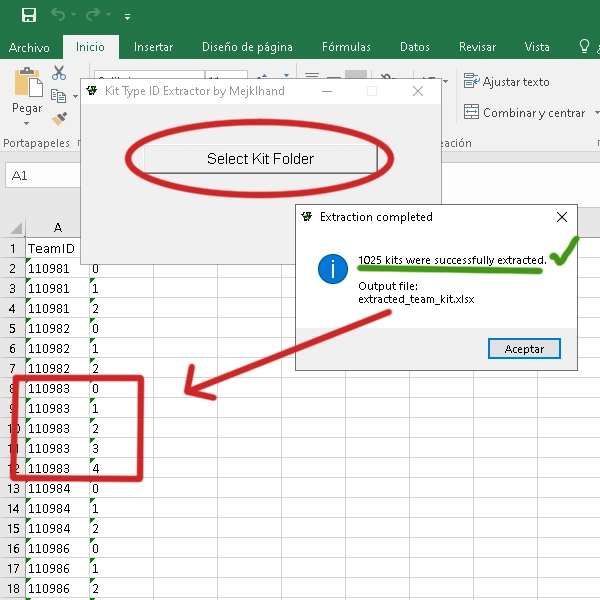Click the Select All corner triangle
Image resolution: width=600 pixels, height=600 pixels.
16,228
